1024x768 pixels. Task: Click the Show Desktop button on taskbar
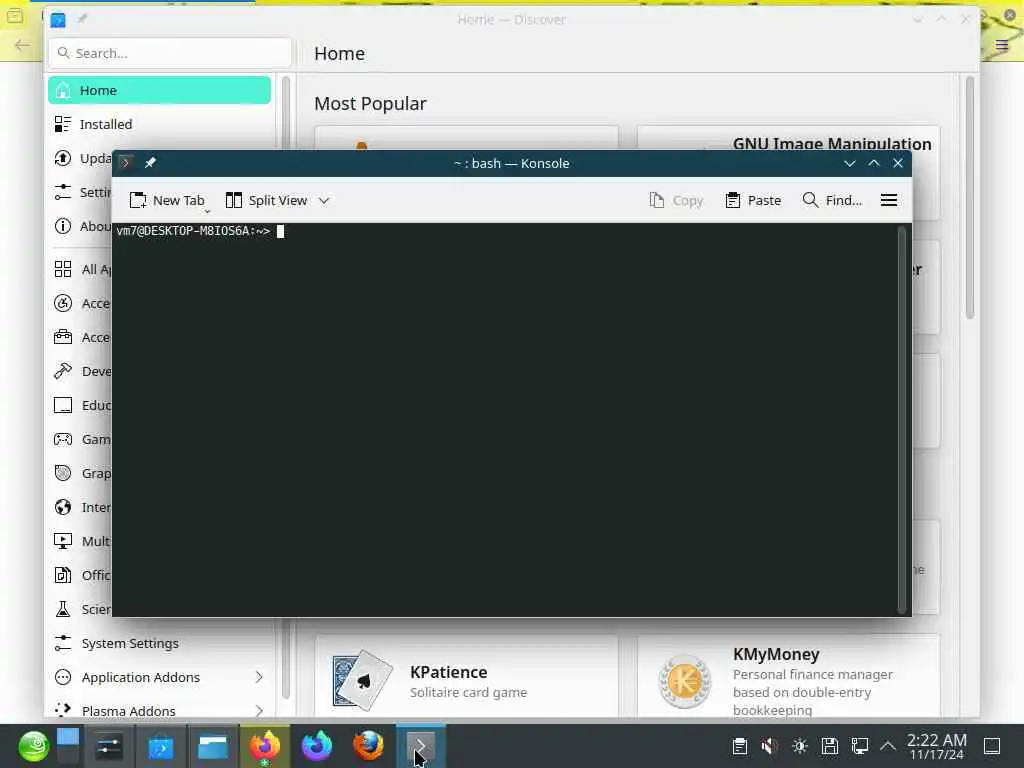point(992,746)
